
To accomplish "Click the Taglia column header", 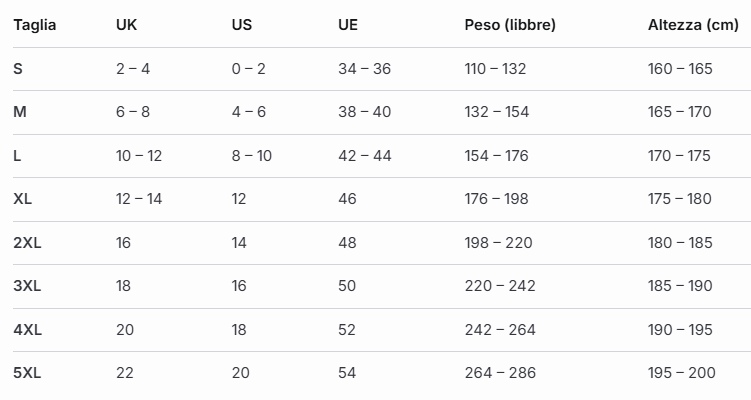I will pos(34,25).
